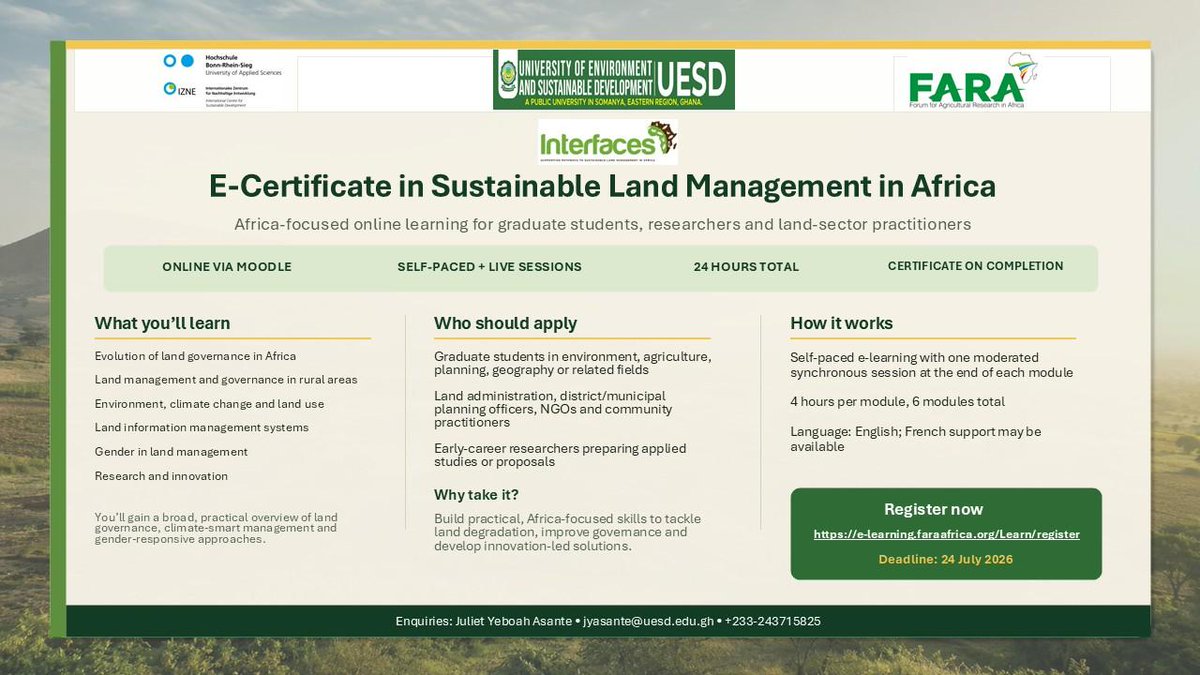Click the Register now heading
Image resolution: width=1200 pixels, height=675 pixels.
[x=933, y=509]
